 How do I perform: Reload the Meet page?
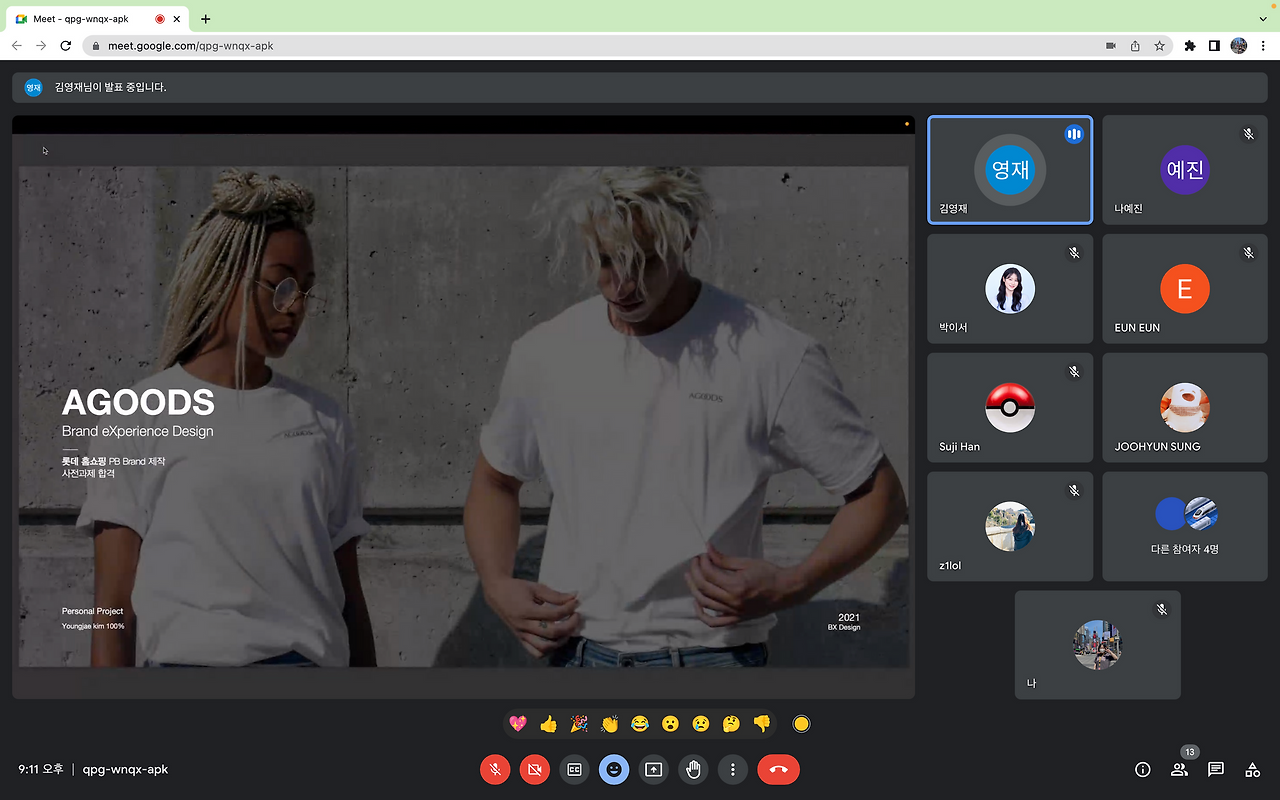tap(66, 46)
